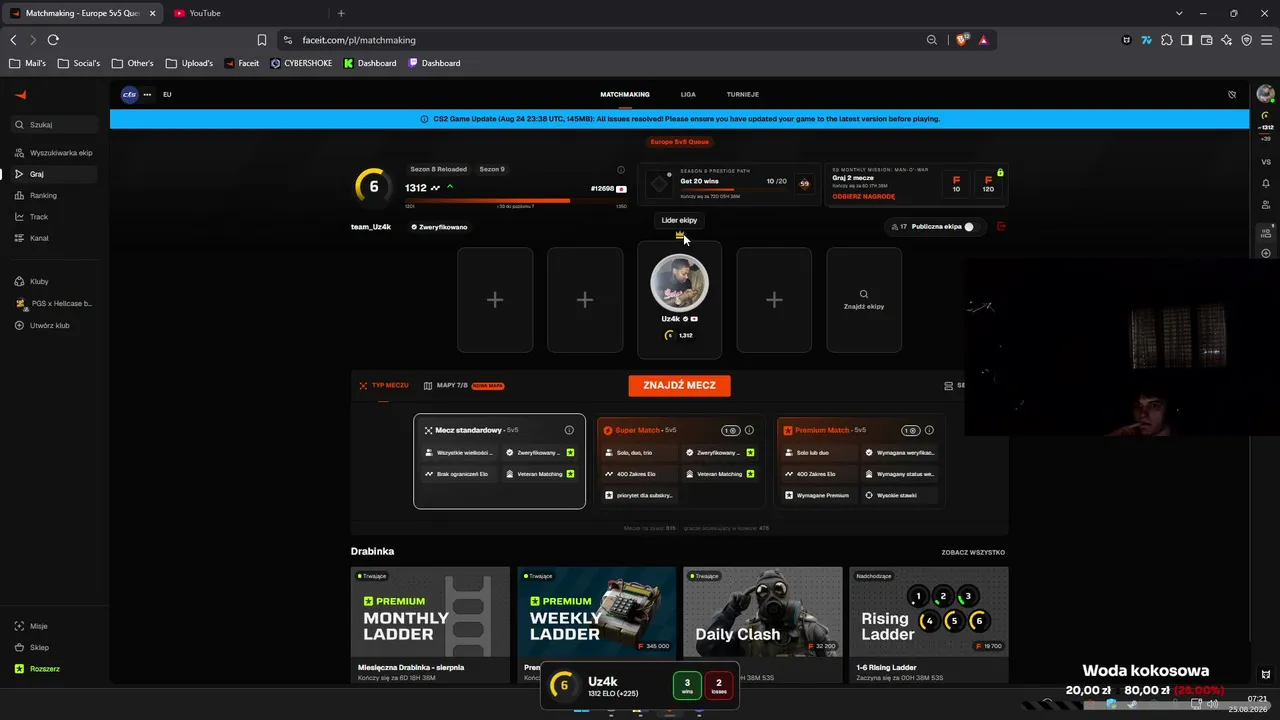Click the Szukaj search field

tap(55, 125)
